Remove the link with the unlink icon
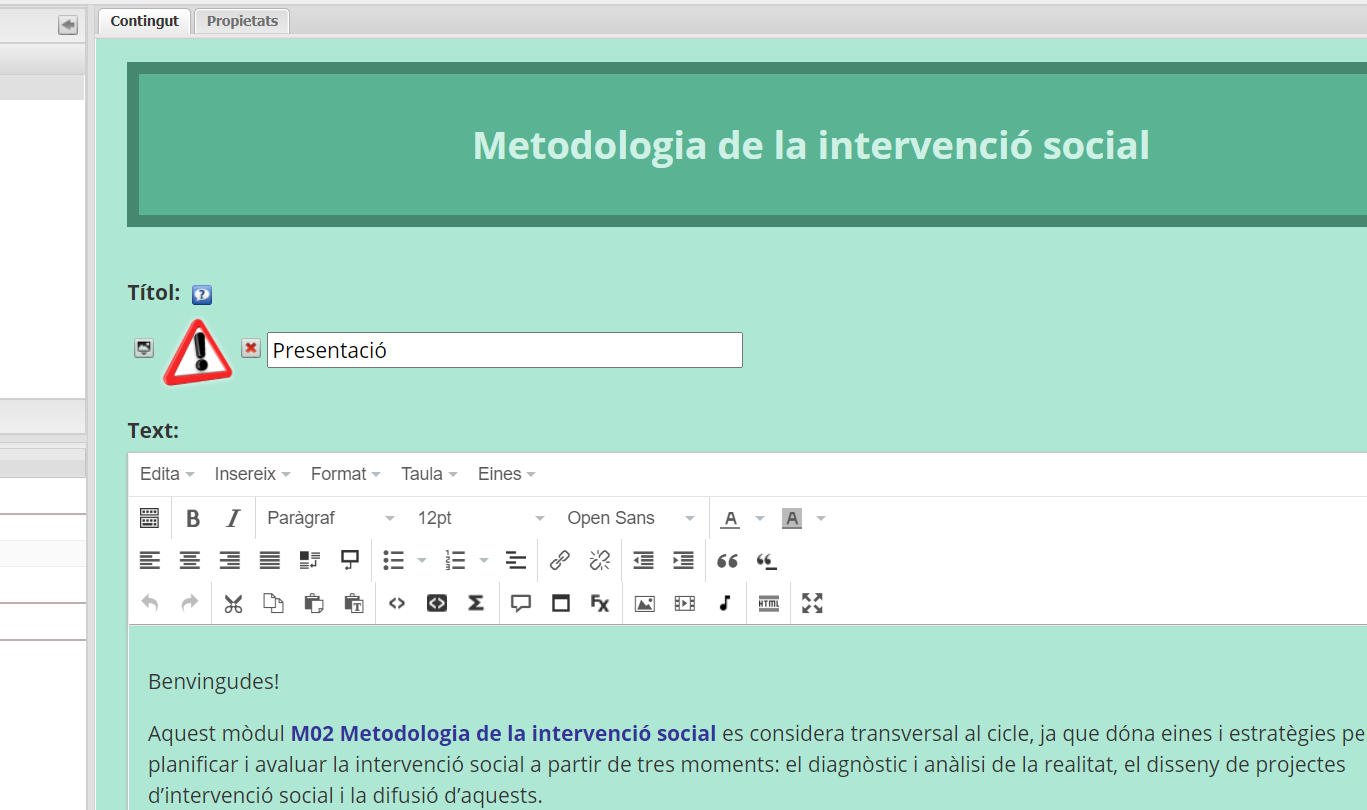 click(600, 560)
